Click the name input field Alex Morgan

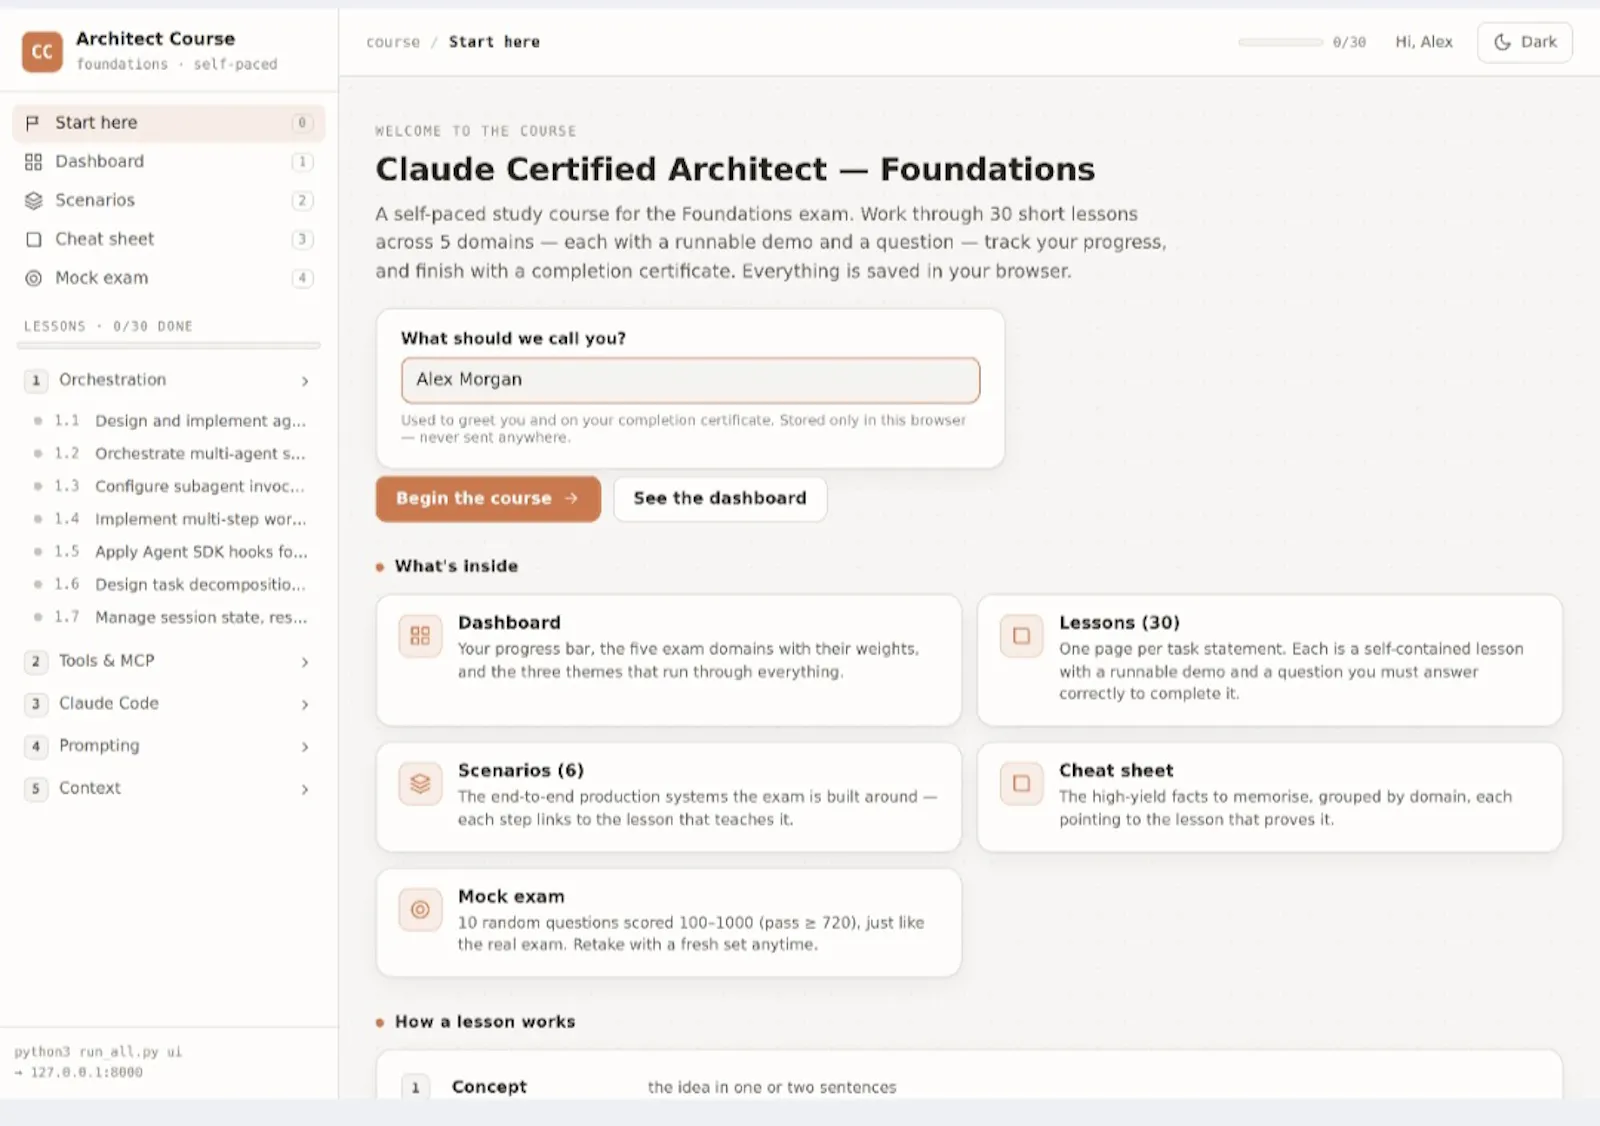pos(690,380)
